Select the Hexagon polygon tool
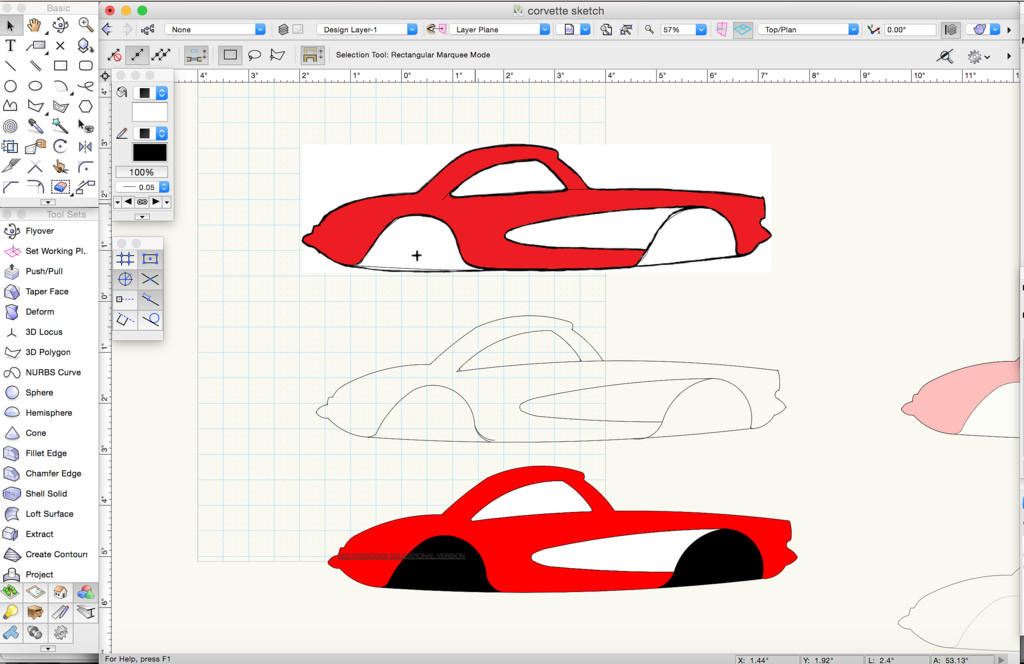 click(85, 106)
